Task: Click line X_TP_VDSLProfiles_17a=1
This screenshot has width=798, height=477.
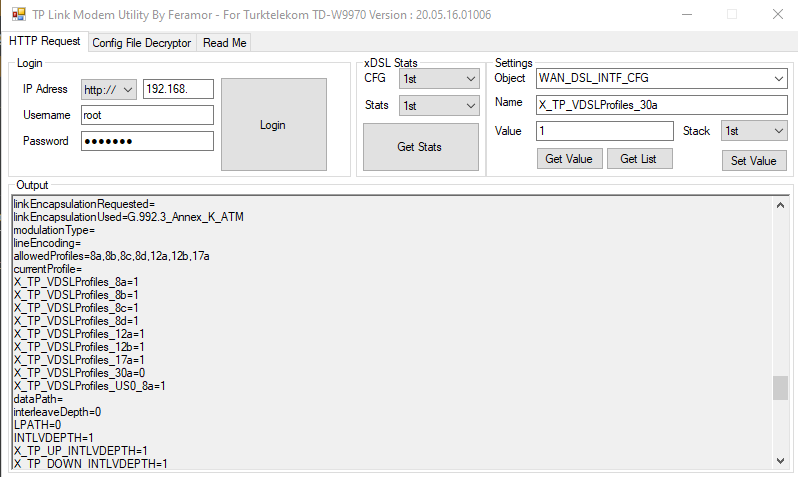Action: coord(79,360)
